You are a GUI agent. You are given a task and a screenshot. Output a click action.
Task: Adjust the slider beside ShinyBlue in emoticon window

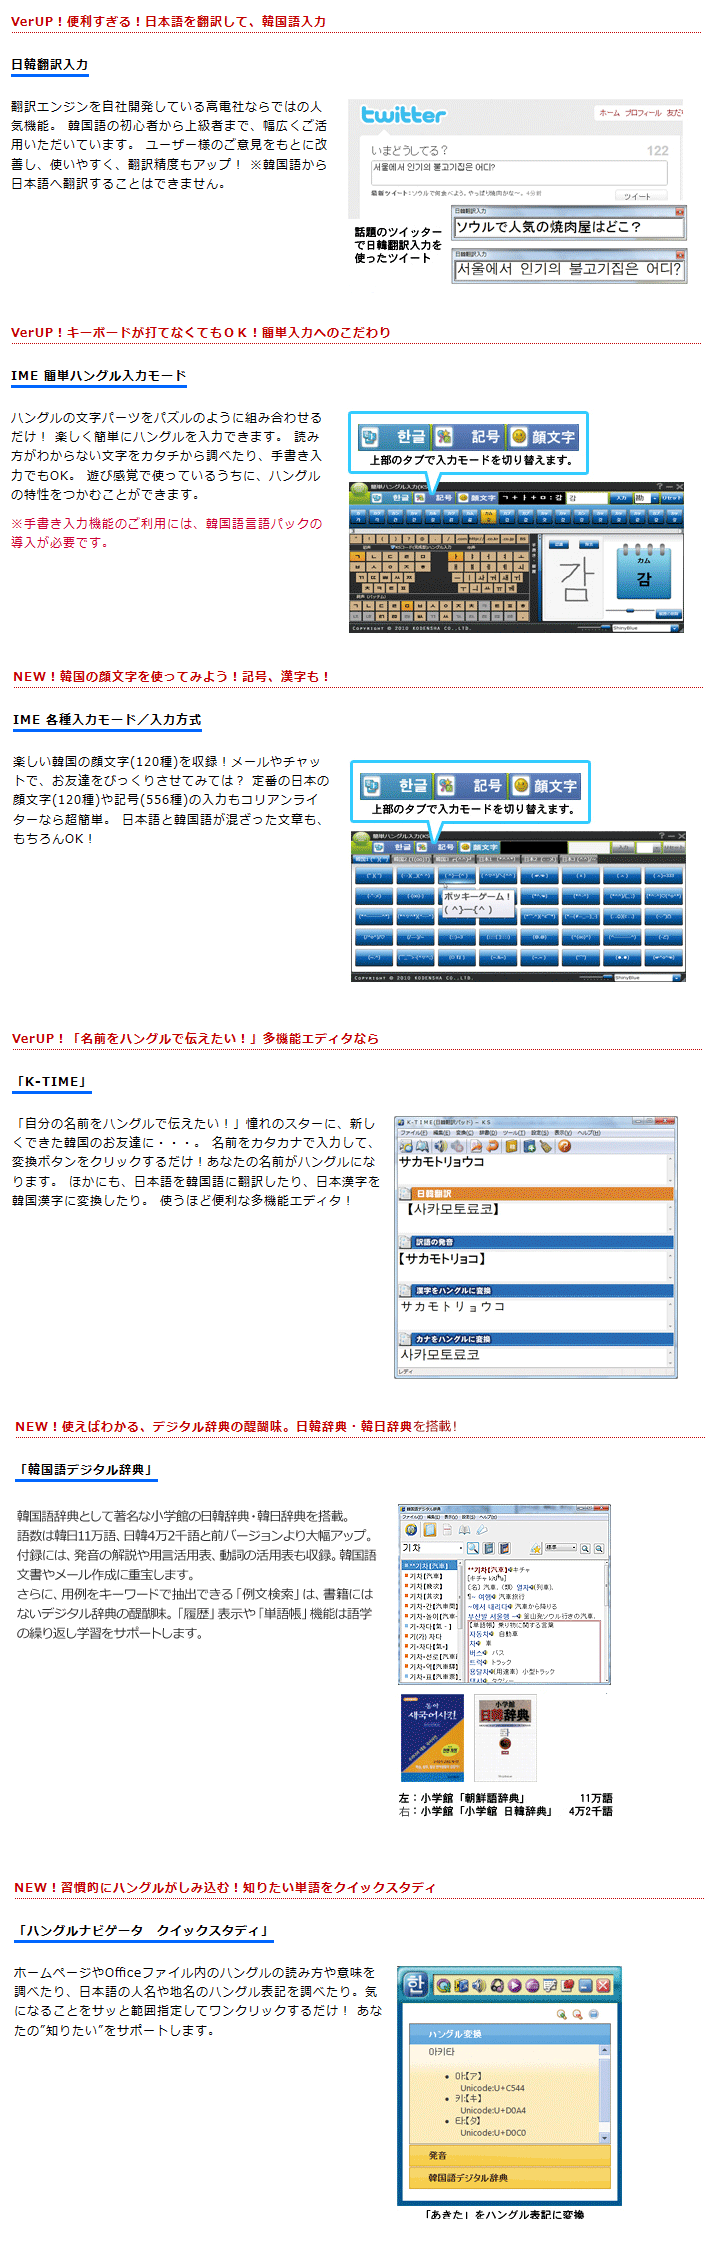pos(596,977)
